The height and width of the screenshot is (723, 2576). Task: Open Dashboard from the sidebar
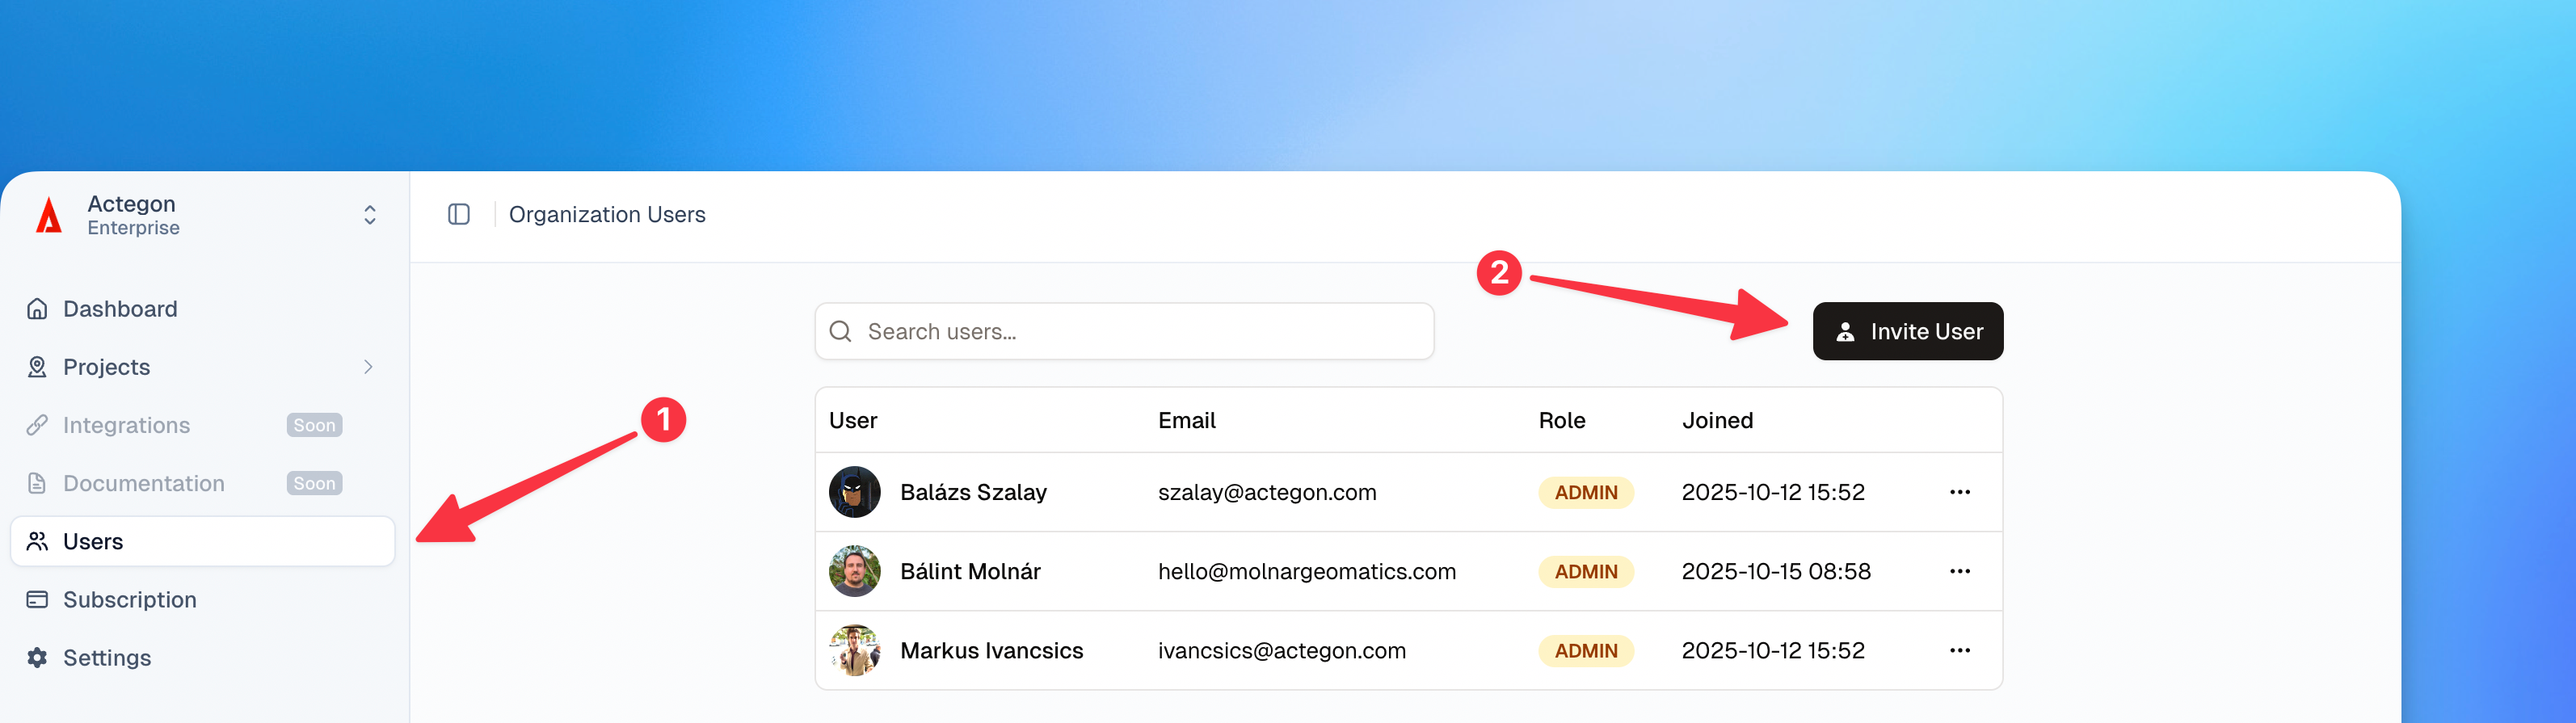tap(203, 309)
